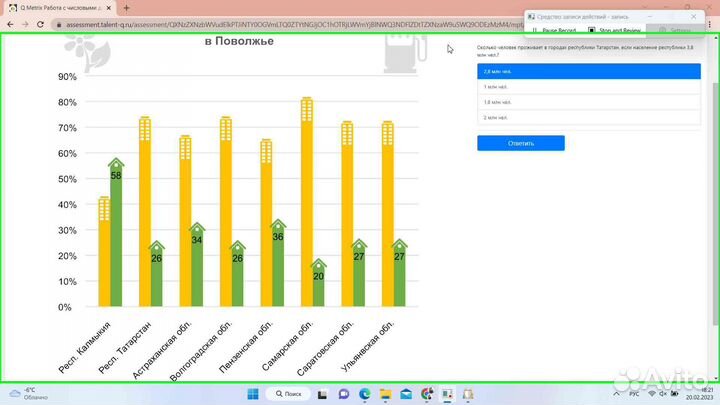This screenshot has height=405, width=720.
Task: Go back using browser back arrow
Action: (x=9, y=25)
